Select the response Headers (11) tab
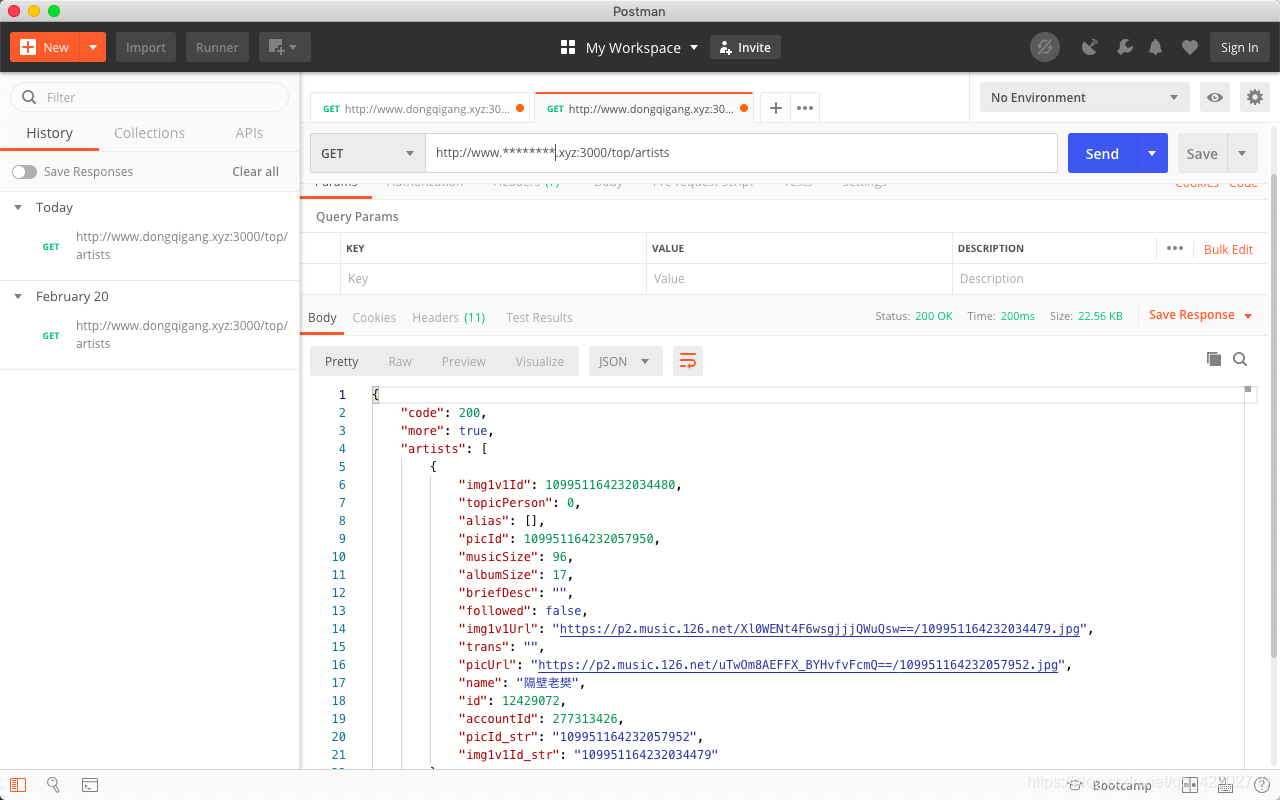Screen dimensions: 1280x800 click(x=448, y=317)
